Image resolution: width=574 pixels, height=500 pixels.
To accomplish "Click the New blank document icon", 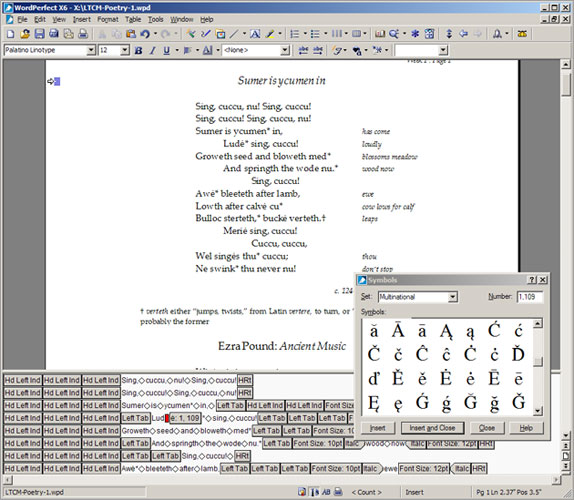I will coord(10,34).
